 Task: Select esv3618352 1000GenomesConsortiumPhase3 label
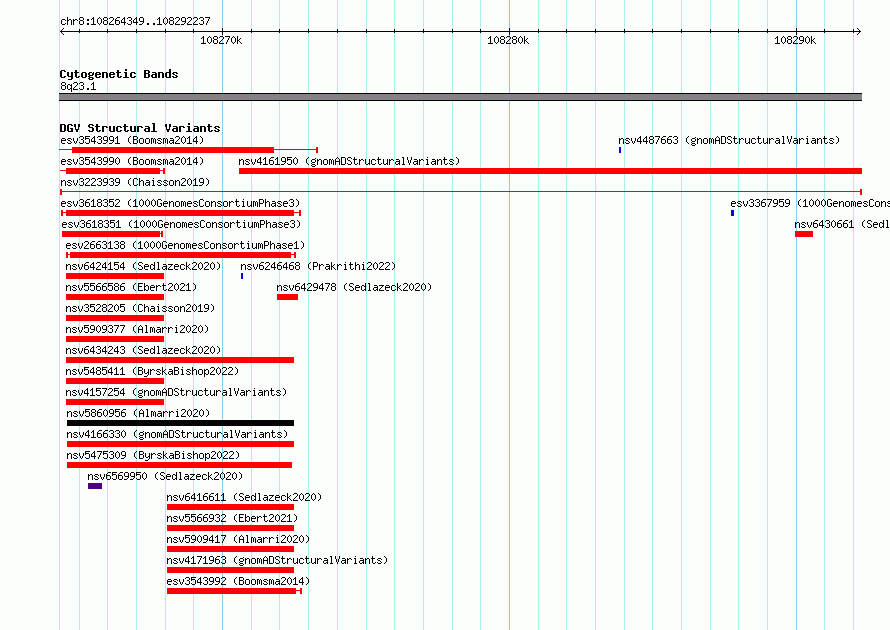coord(180,203)
